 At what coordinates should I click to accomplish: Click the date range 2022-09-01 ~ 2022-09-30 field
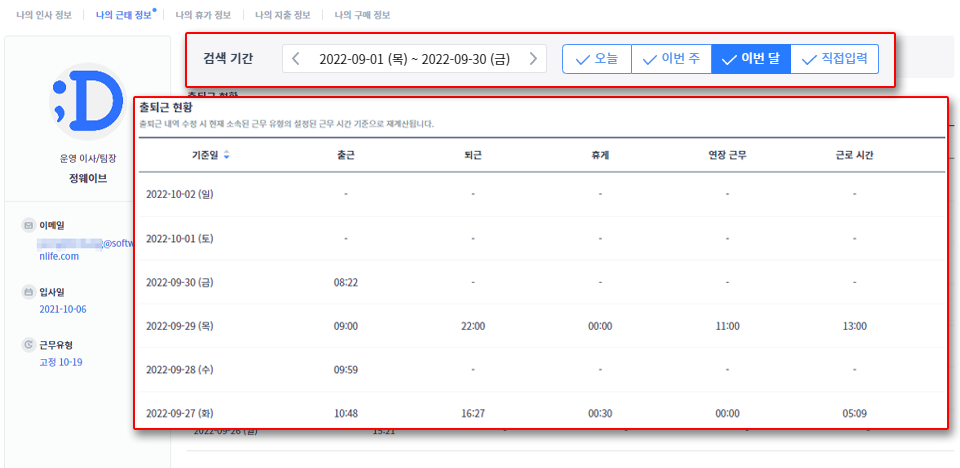pyautogui.click(x=414, y=59)
